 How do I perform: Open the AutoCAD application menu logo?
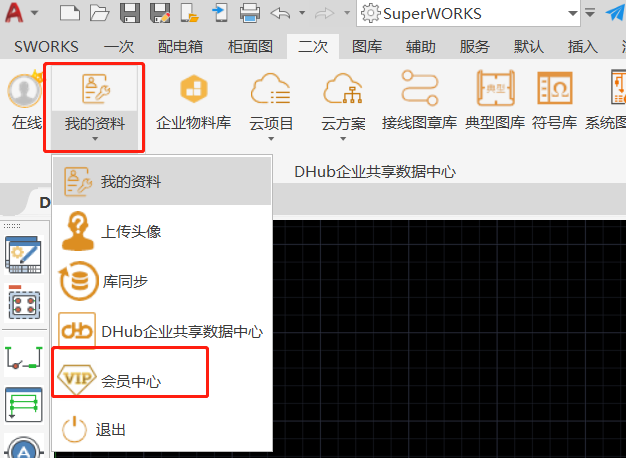pyautogui.click(x=14, y=12)
